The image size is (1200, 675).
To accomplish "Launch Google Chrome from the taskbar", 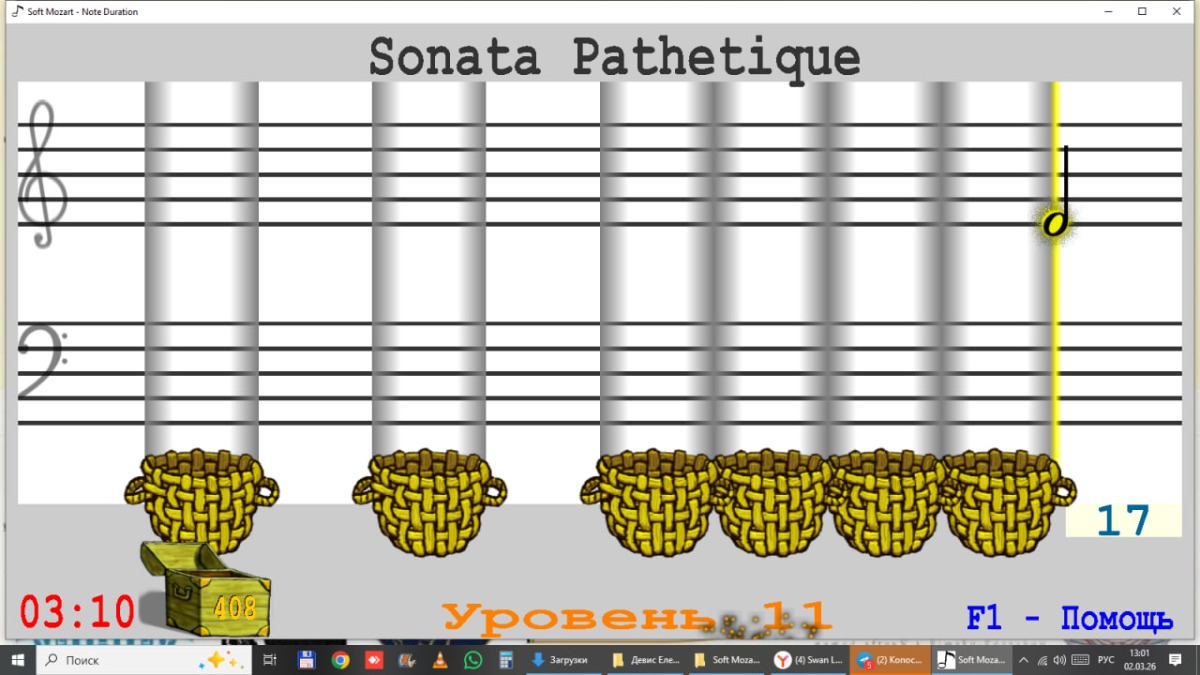I will (340, 660).
